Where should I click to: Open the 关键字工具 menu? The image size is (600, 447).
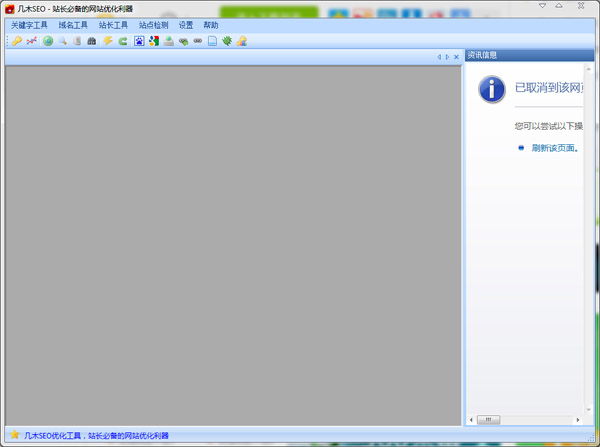click(x=29, y=25)
